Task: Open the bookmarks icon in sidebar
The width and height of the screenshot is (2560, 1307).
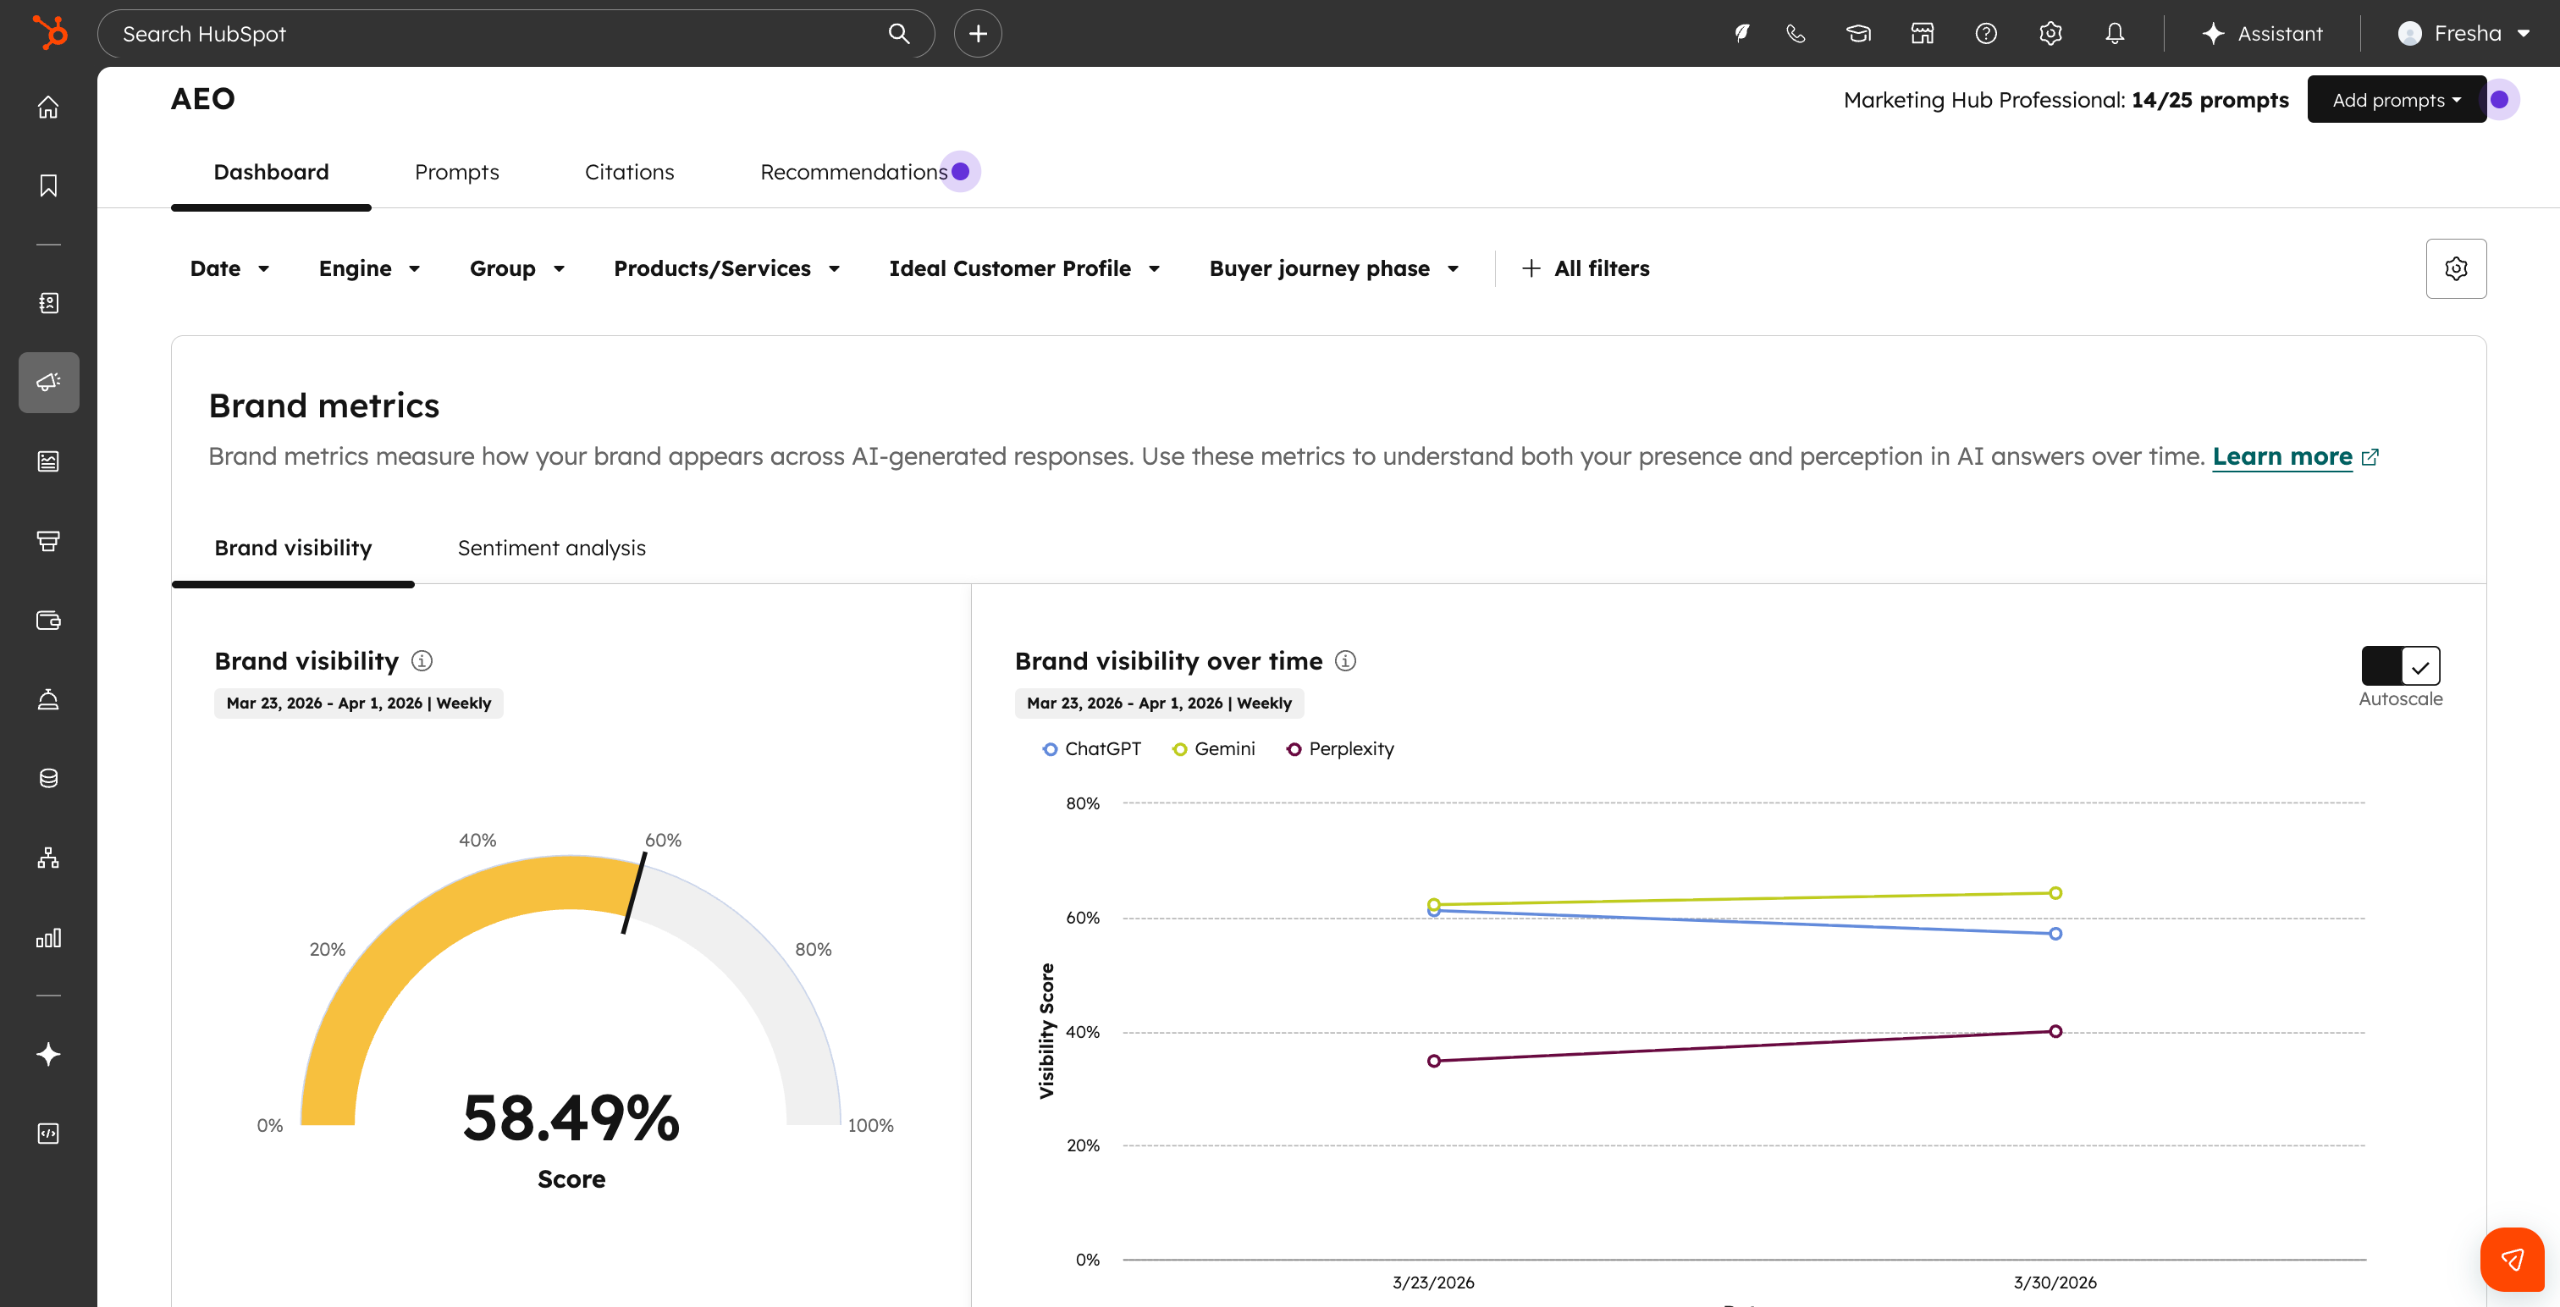Action: pos(48,186)
